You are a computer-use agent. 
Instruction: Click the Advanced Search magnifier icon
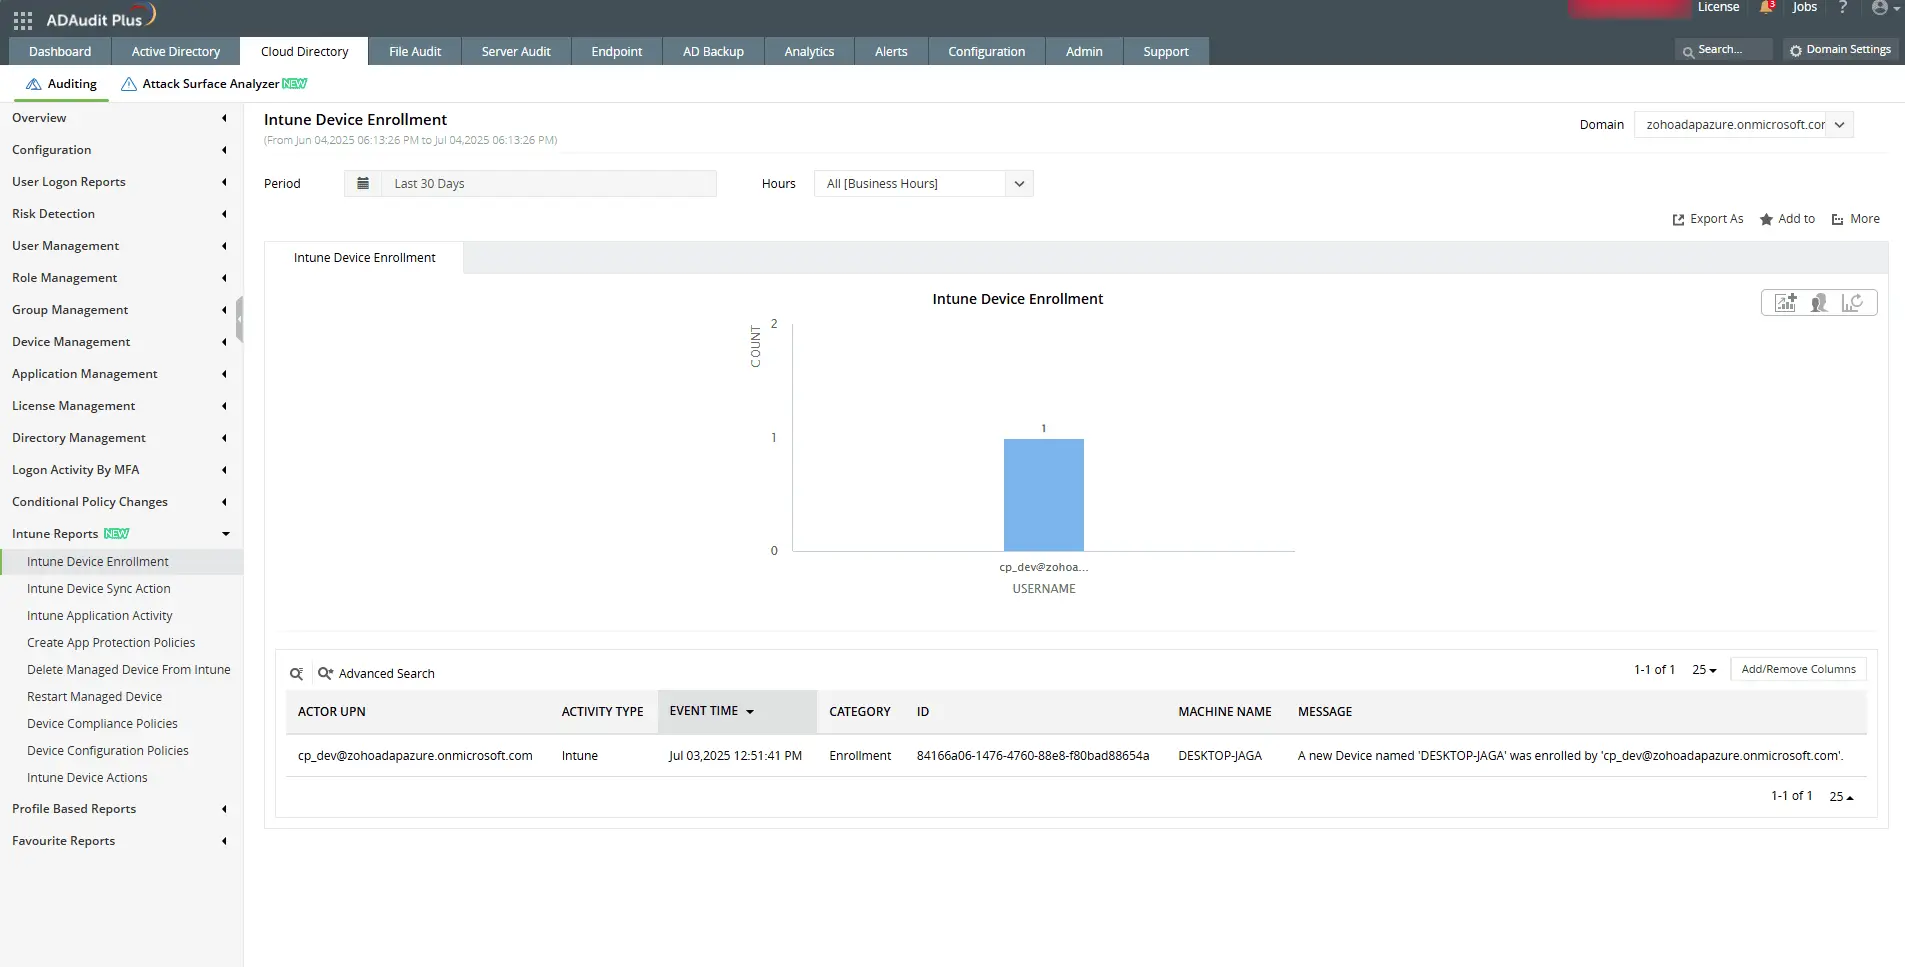pos(325,674)
